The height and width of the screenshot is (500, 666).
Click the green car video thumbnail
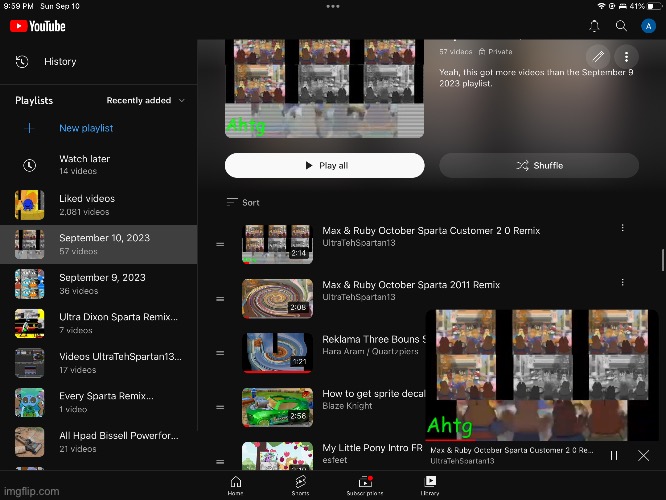pos(277,407)
